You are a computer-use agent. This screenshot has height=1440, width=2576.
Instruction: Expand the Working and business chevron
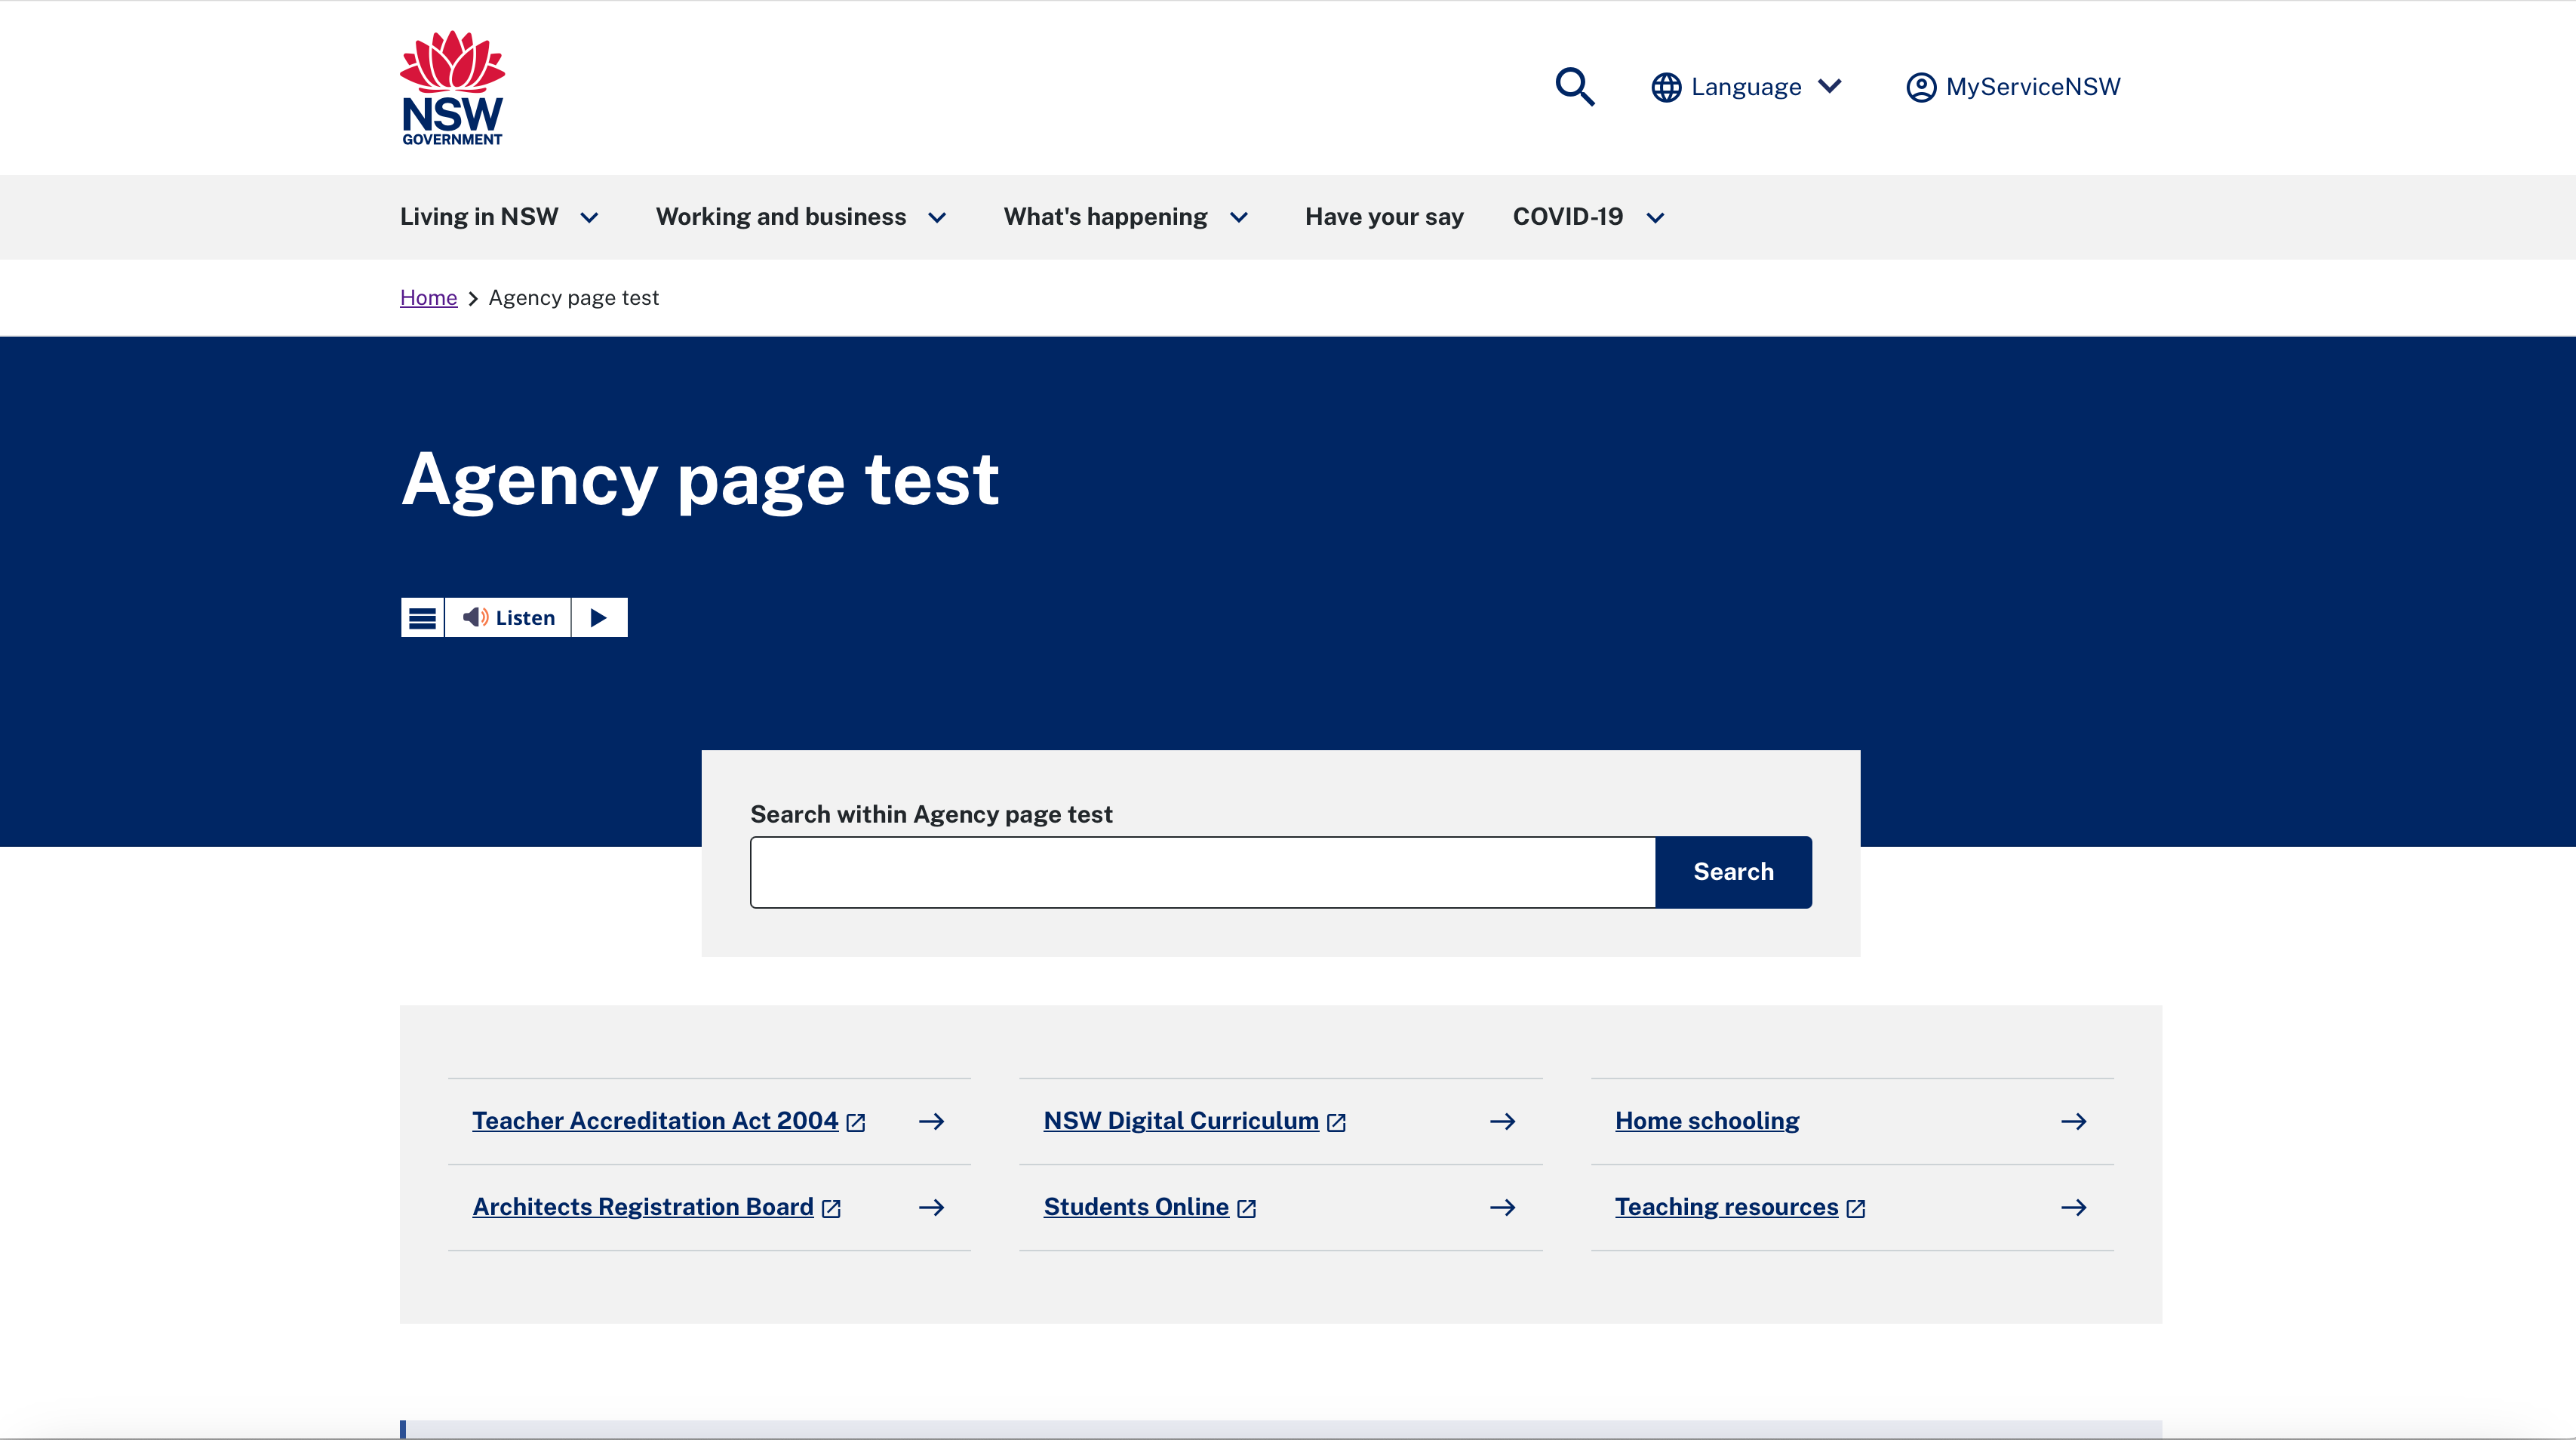[937, 218]
